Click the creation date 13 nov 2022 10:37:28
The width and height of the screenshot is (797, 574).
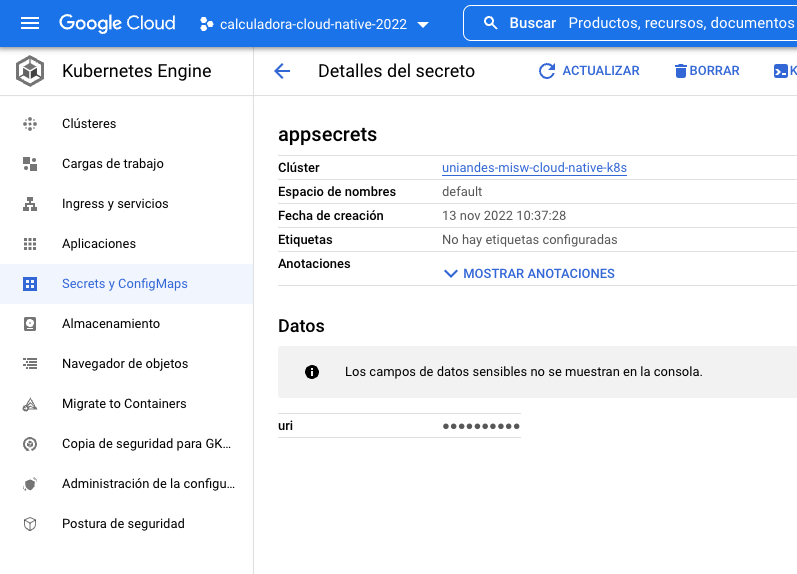[x=504, y=216]
